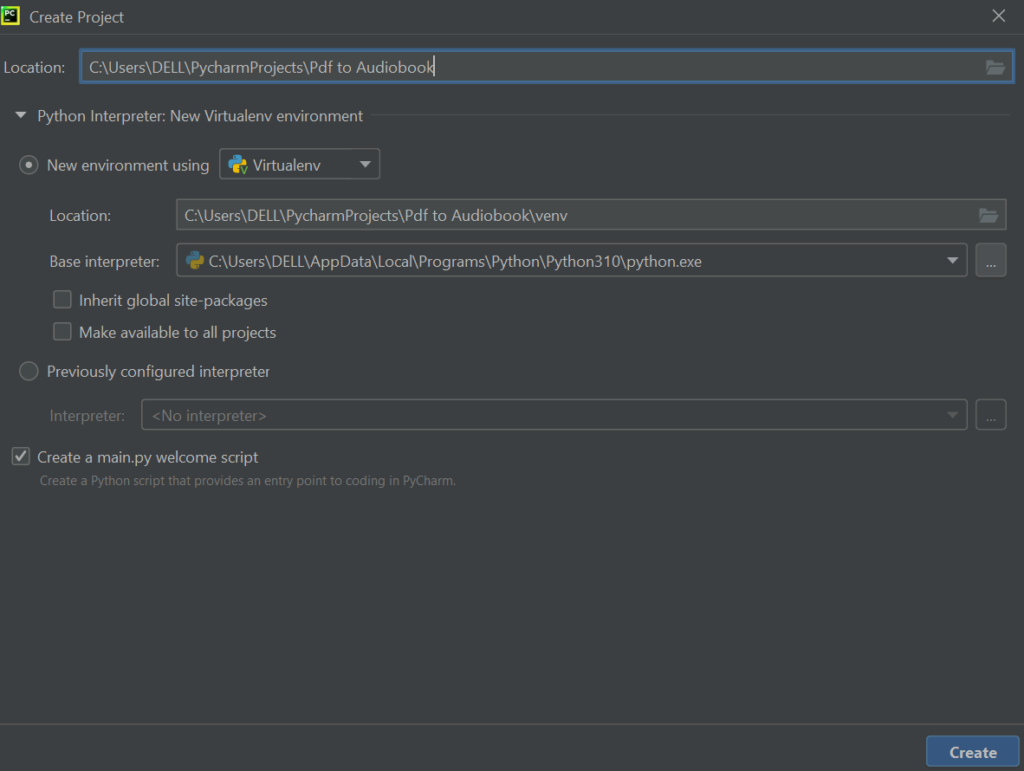Open the disabled Interpreter dropdown
Screen dimensions: 1024x771
point(554,415)
